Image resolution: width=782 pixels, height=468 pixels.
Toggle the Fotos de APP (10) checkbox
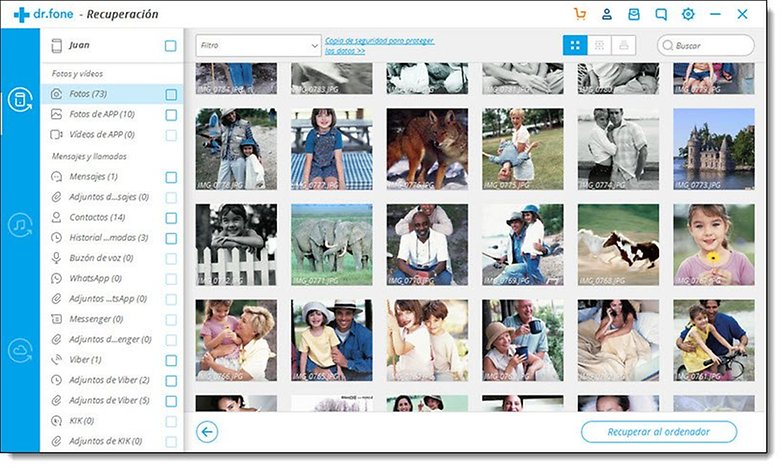pyautogui.click(x=171, y=115)
